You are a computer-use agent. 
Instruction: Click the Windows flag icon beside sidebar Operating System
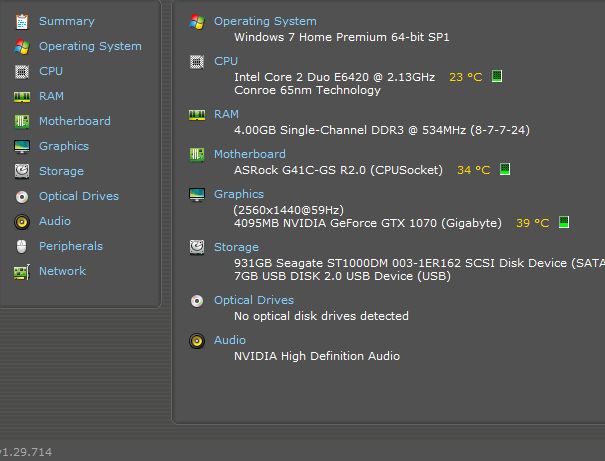(x=22, y=47)
